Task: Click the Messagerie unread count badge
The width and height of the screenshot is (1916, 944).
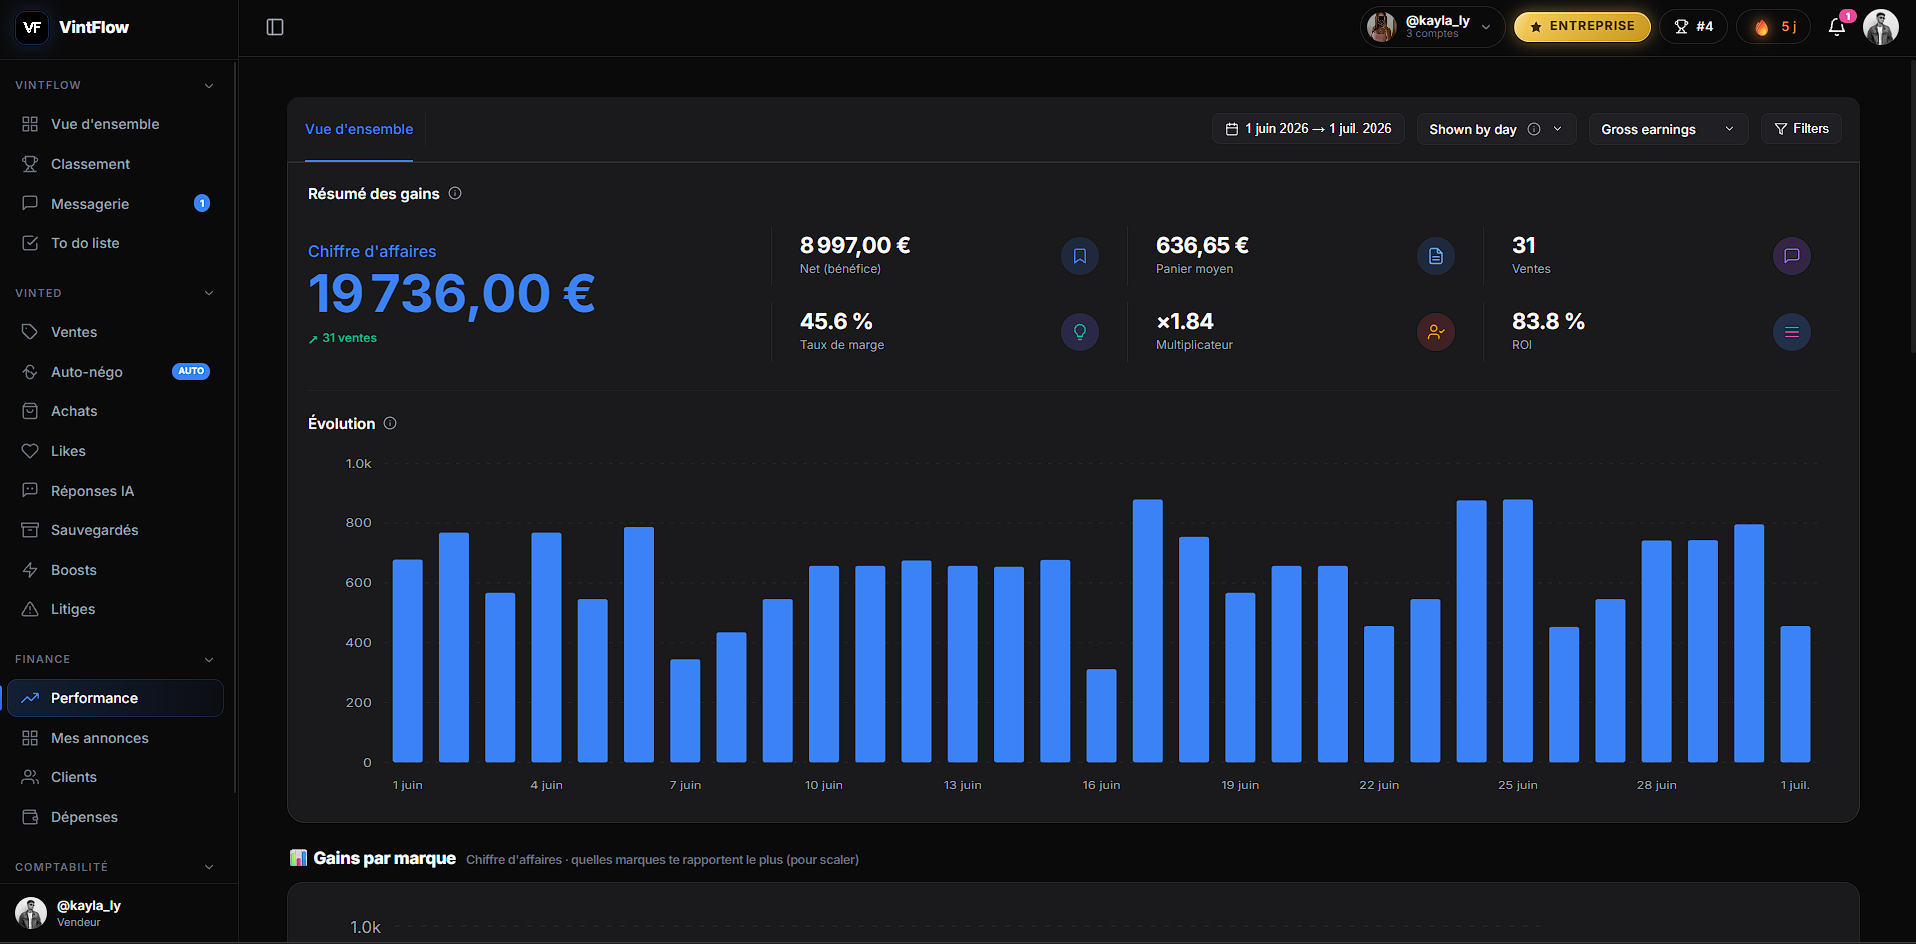Action: (202, 203)
